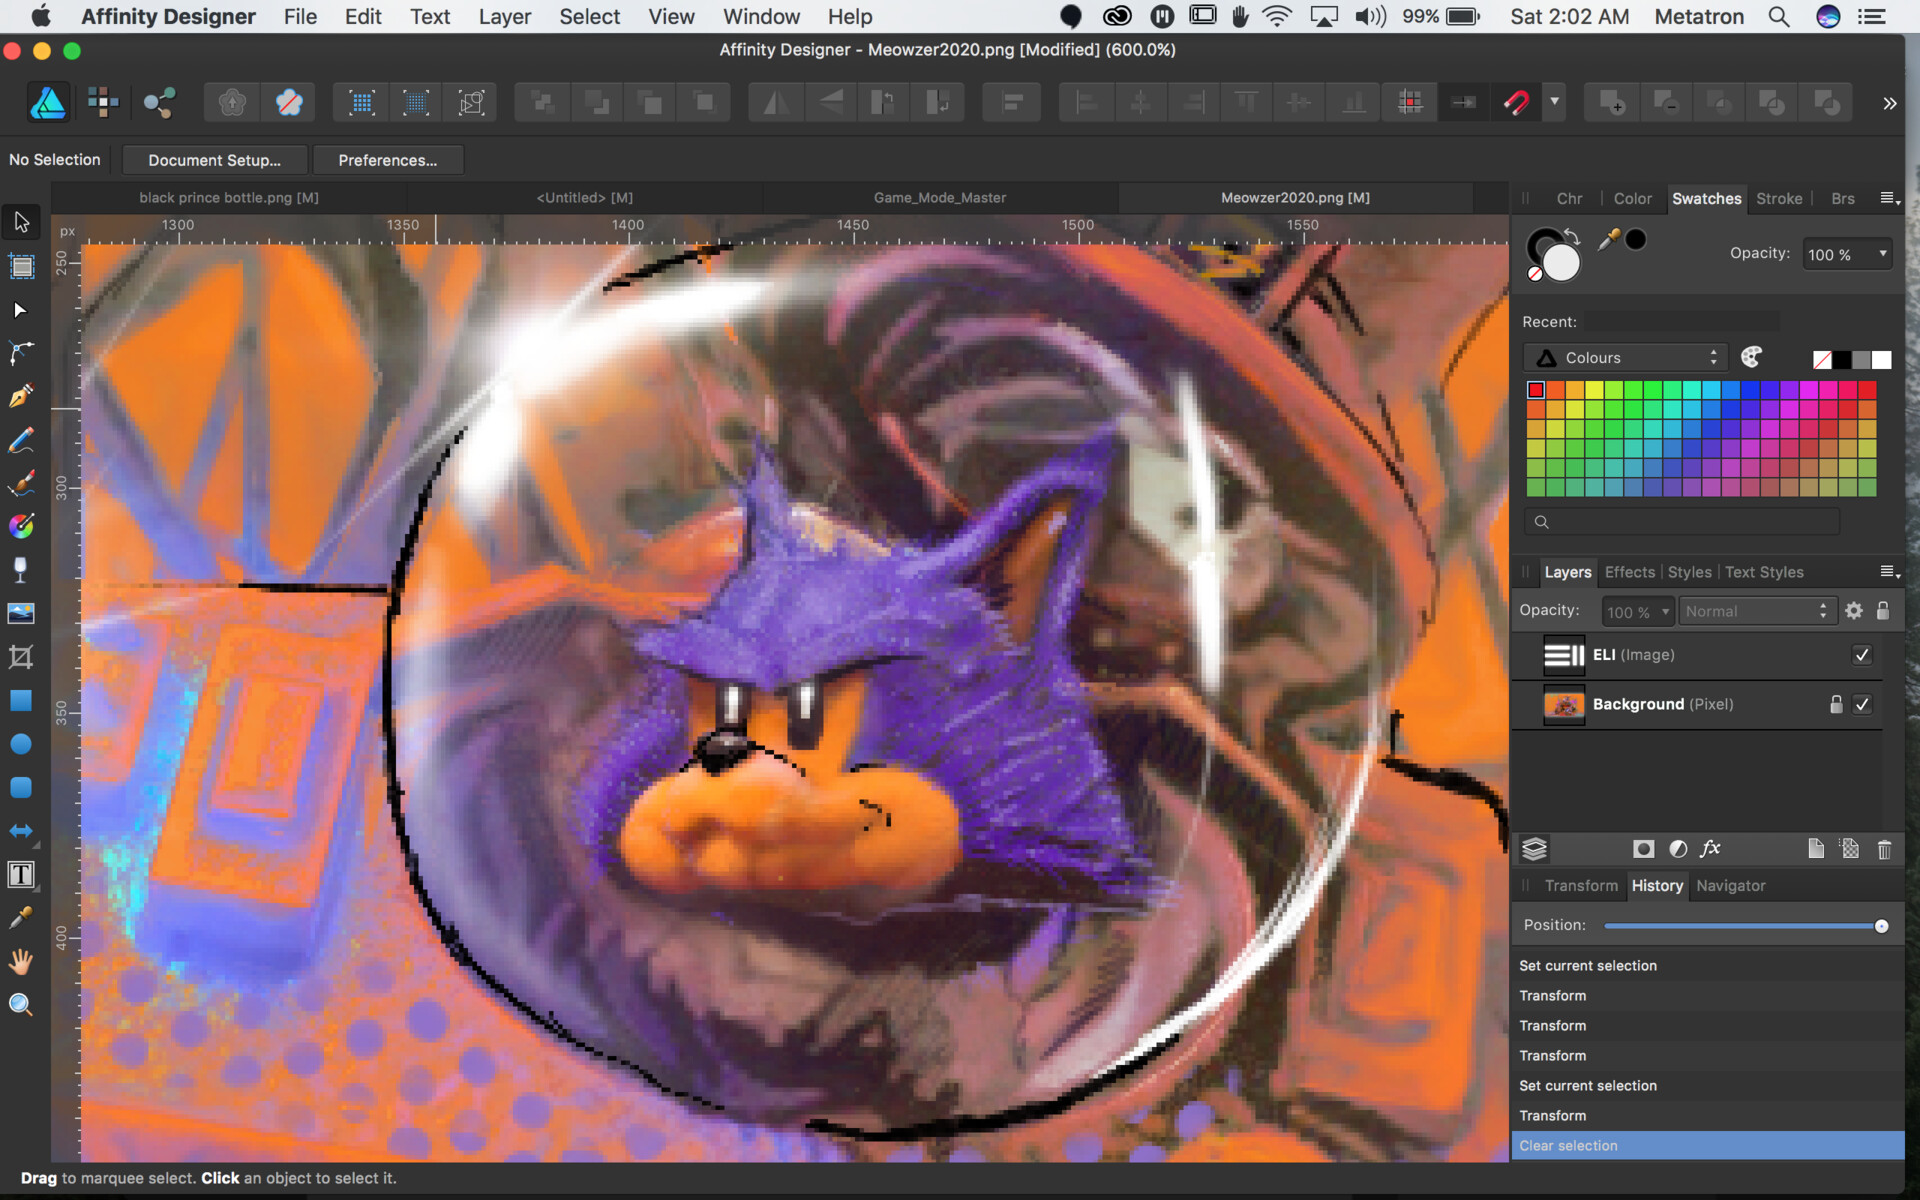
Task: Select the Artistic Text tool
Action: [21, 875]
